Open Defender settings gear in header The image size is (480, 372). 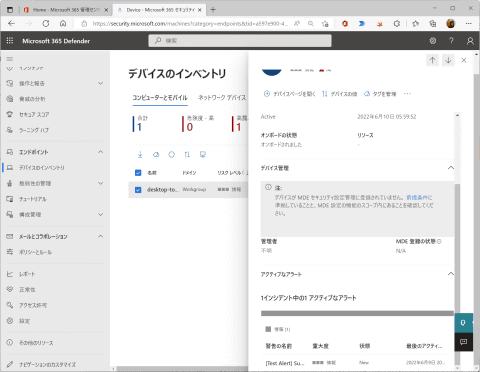coord(433,41)
